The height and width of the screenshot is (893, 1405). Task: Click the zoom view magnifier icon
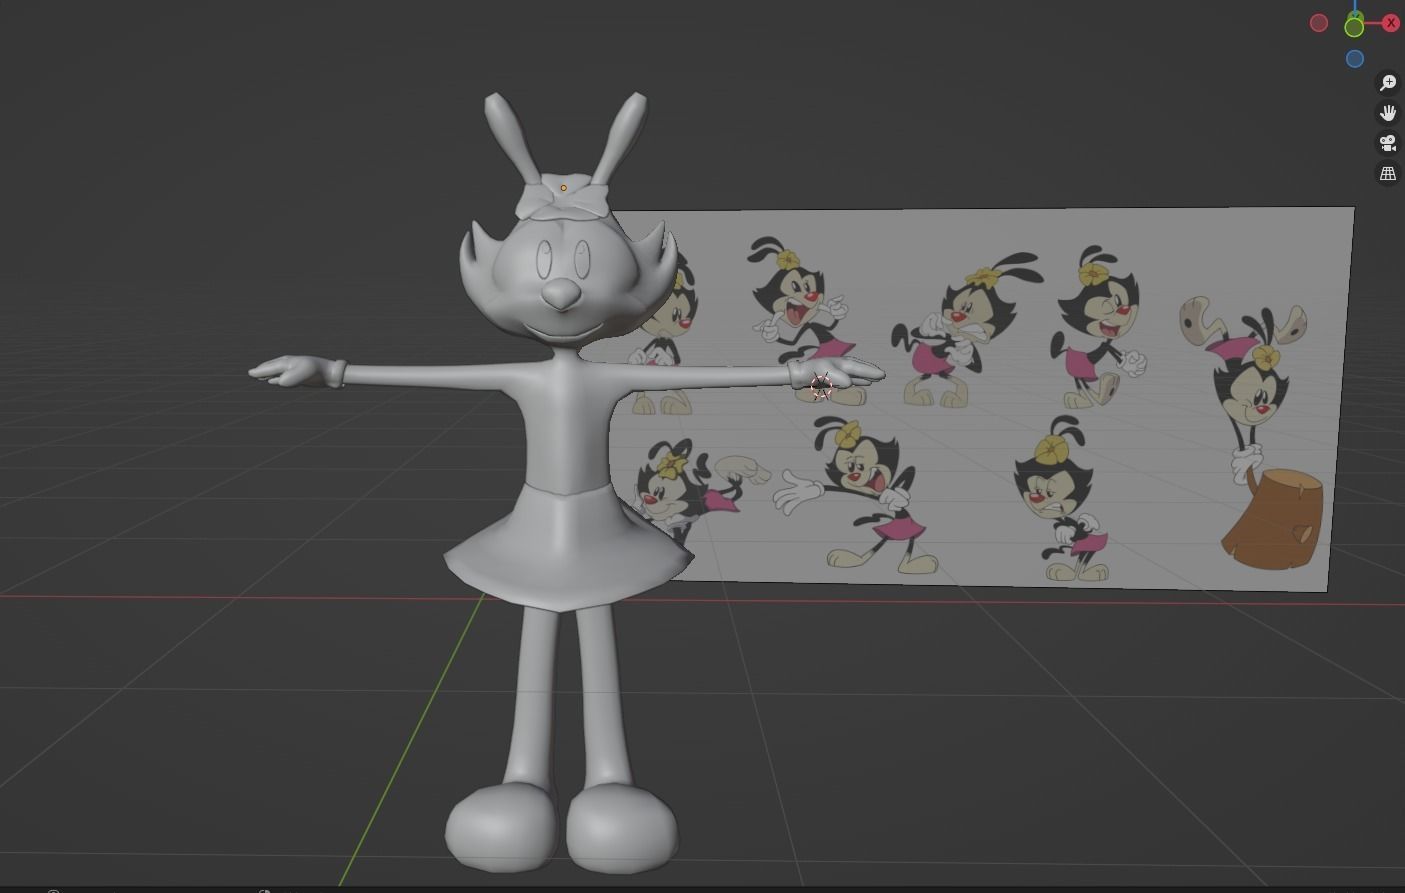click(1388, 83)
